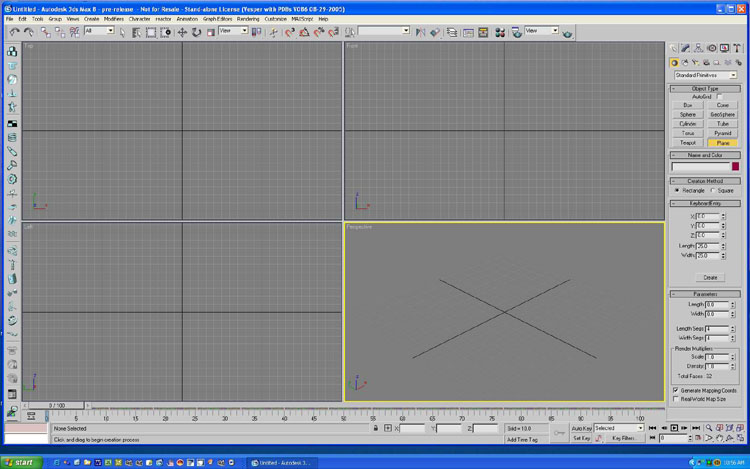Click the Undo arrow in the main toolbar
Screen dimensions: 750x469
15,32
